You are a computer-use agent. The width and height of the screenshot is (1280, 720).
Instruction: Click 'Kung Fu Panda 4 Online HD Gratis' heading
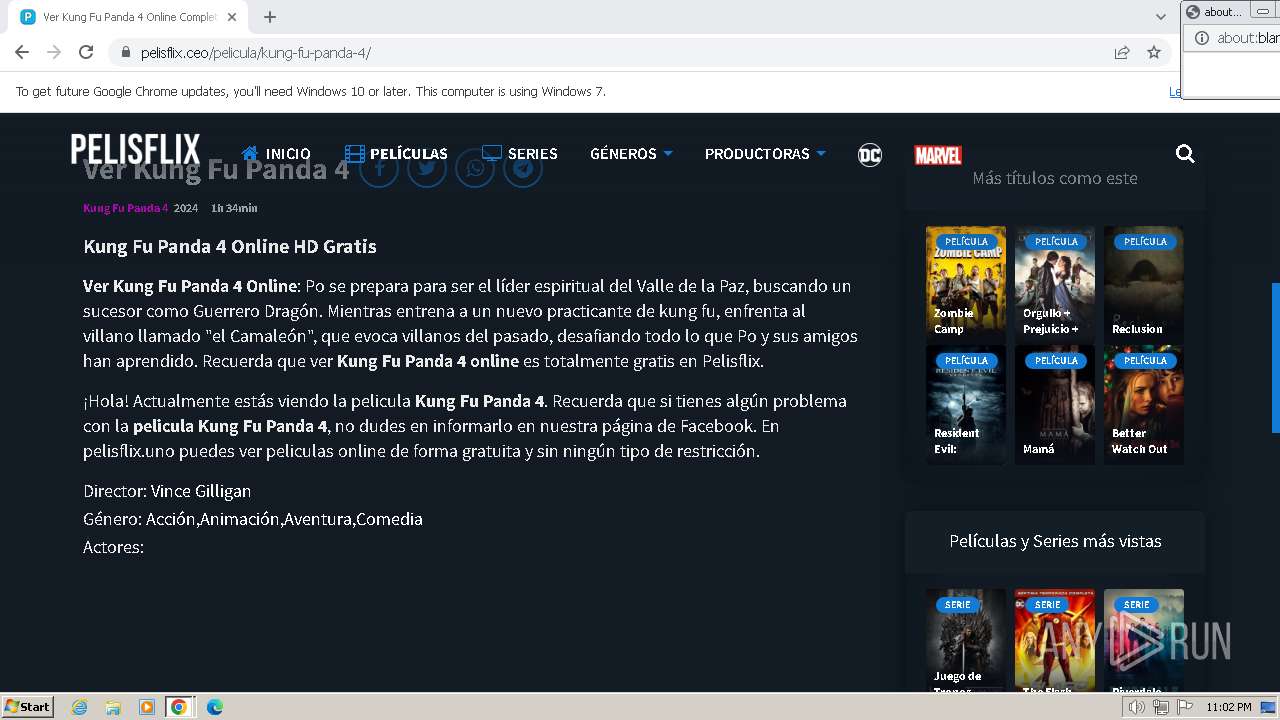click(x=230, y=246)
